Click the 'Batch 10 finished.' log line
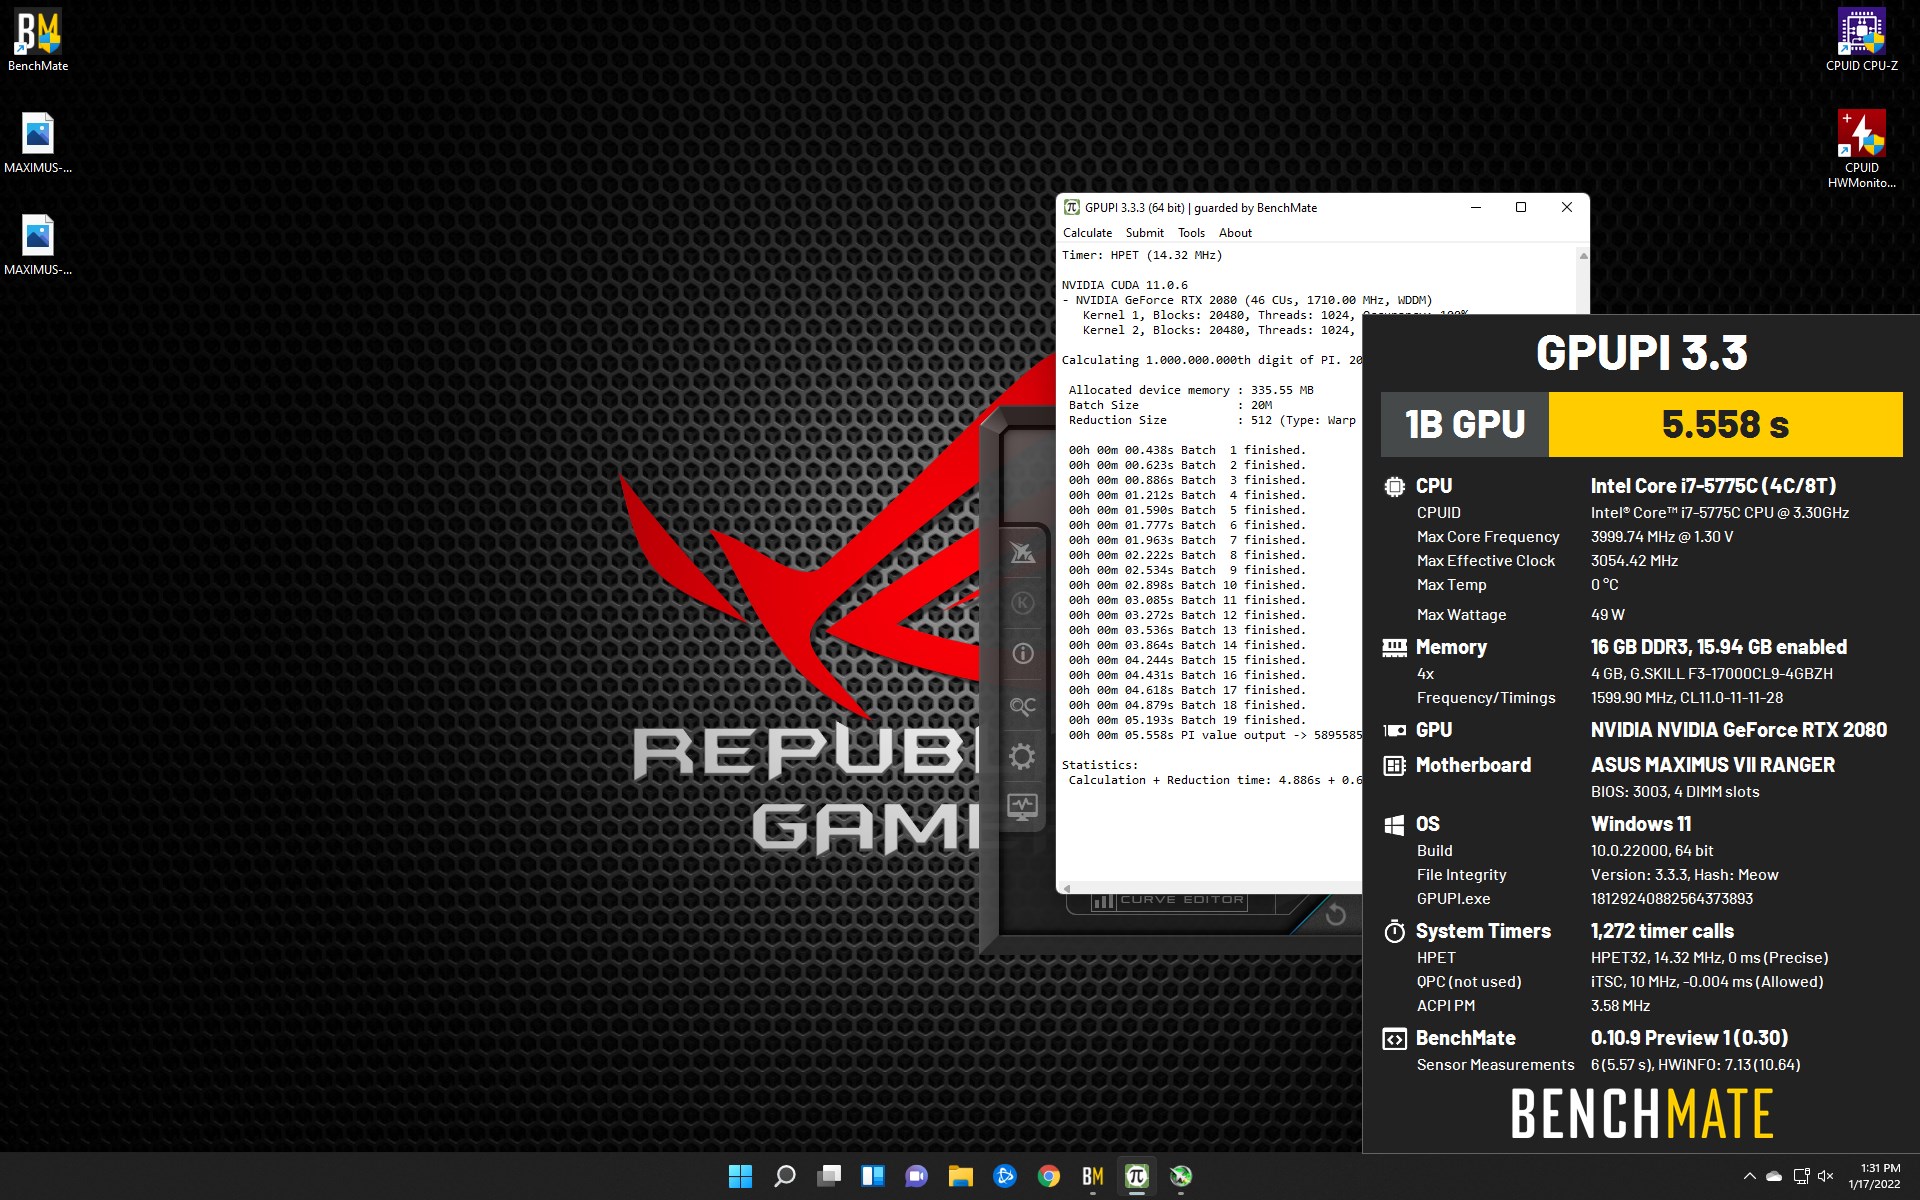This screenshot has width=1920, height=1200. pos(1187,585)
